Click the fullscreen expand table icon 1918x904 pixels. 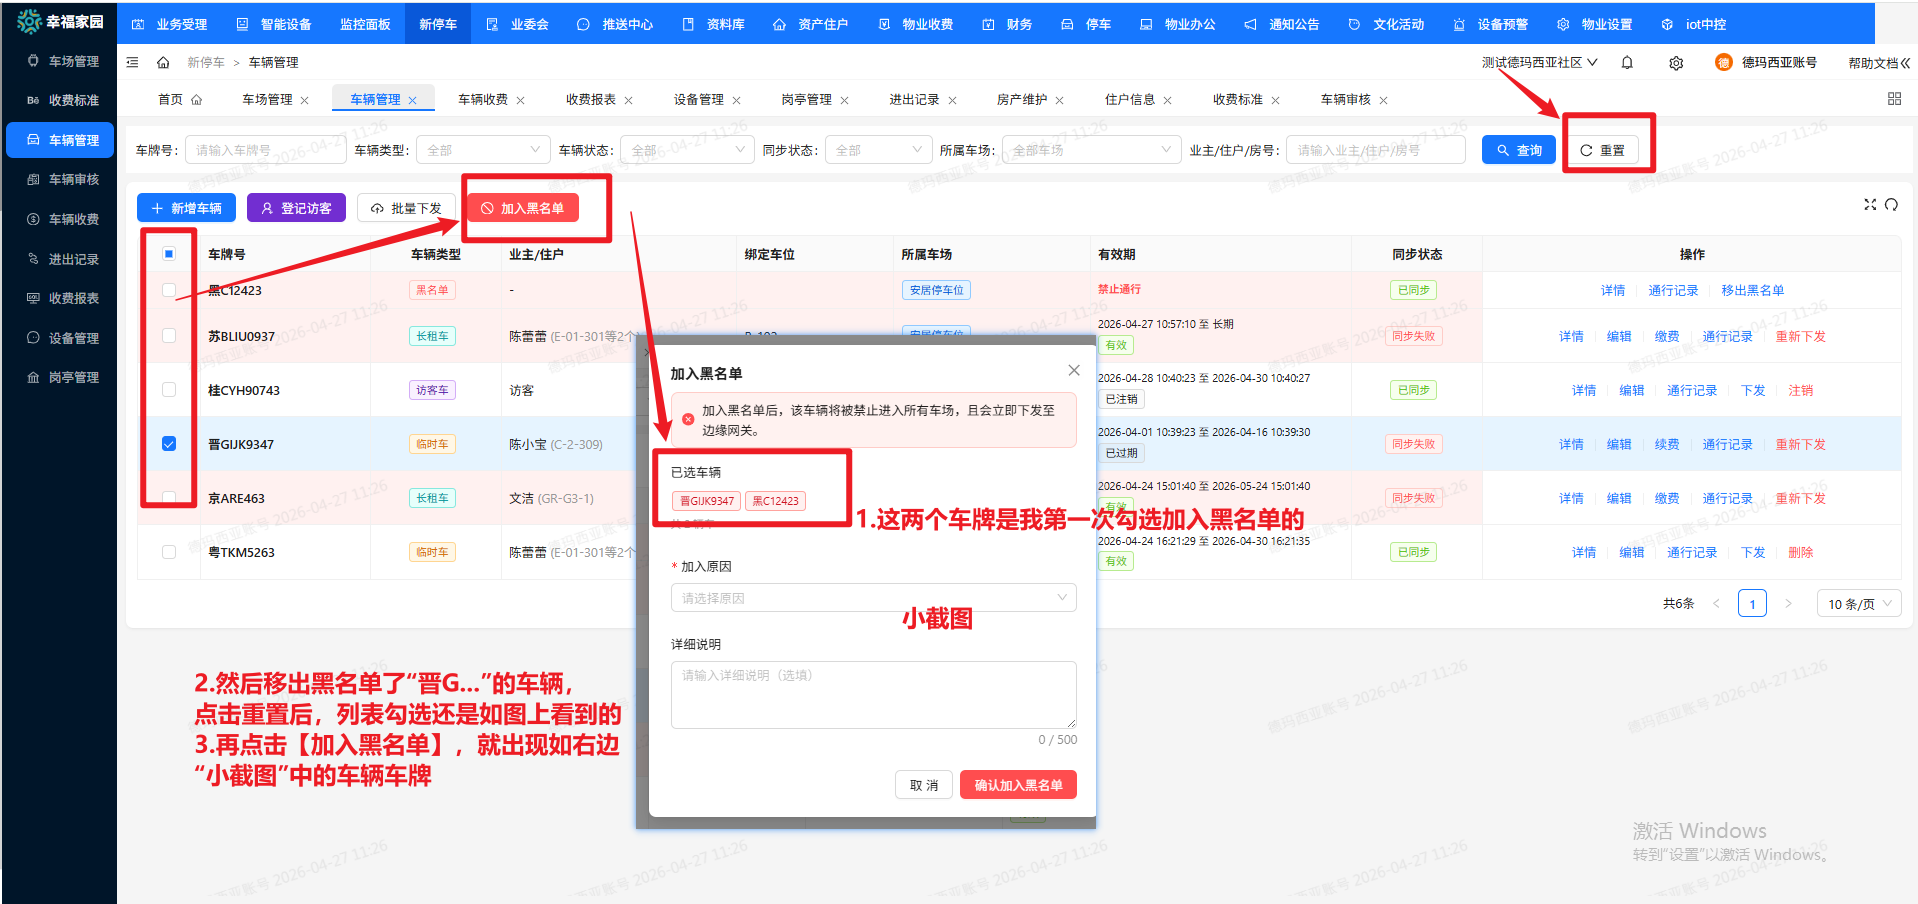(1870, 205)
